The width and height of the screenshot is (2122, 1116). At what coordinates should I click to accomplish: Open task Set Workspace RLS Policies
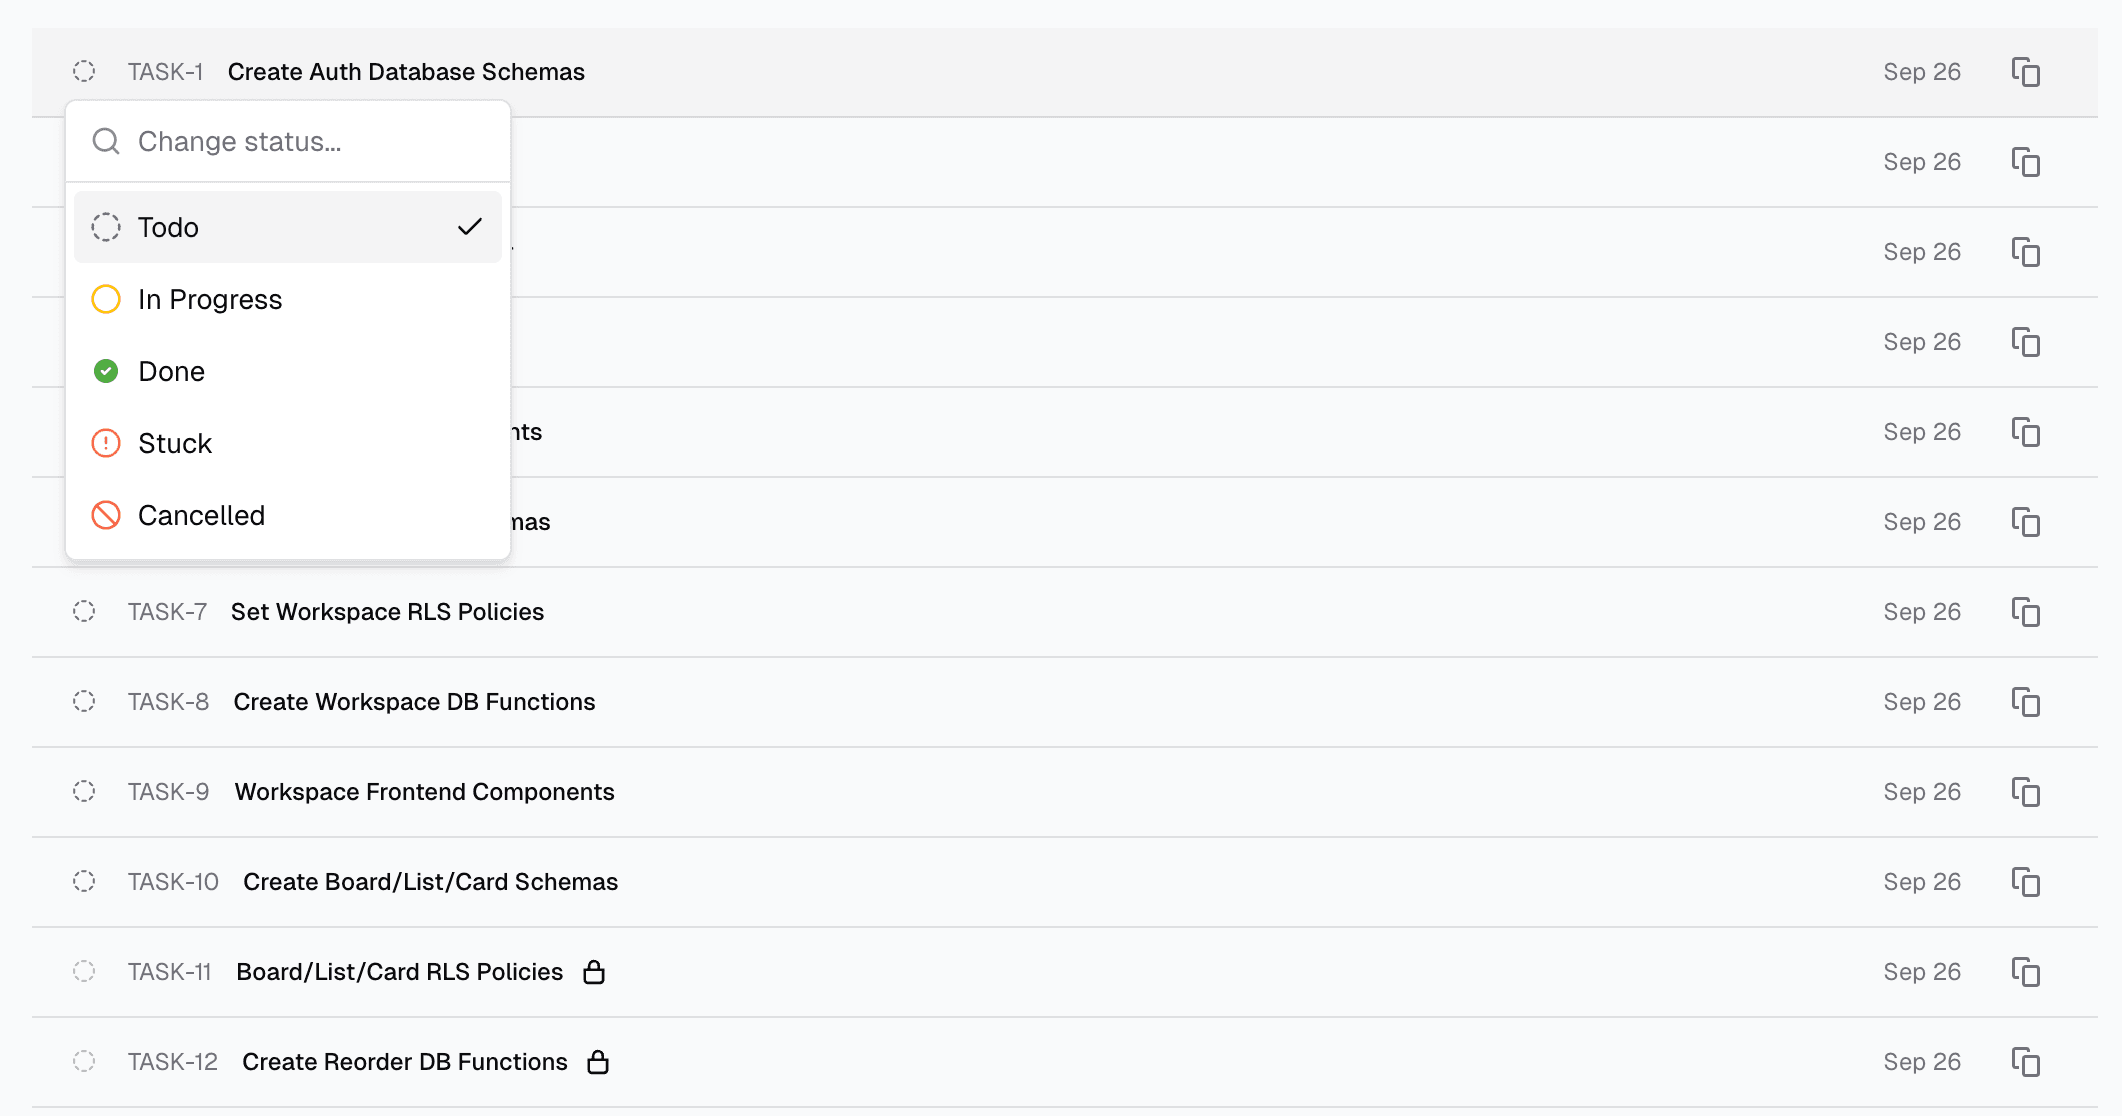pyautogui.click(x=387, y=612)
